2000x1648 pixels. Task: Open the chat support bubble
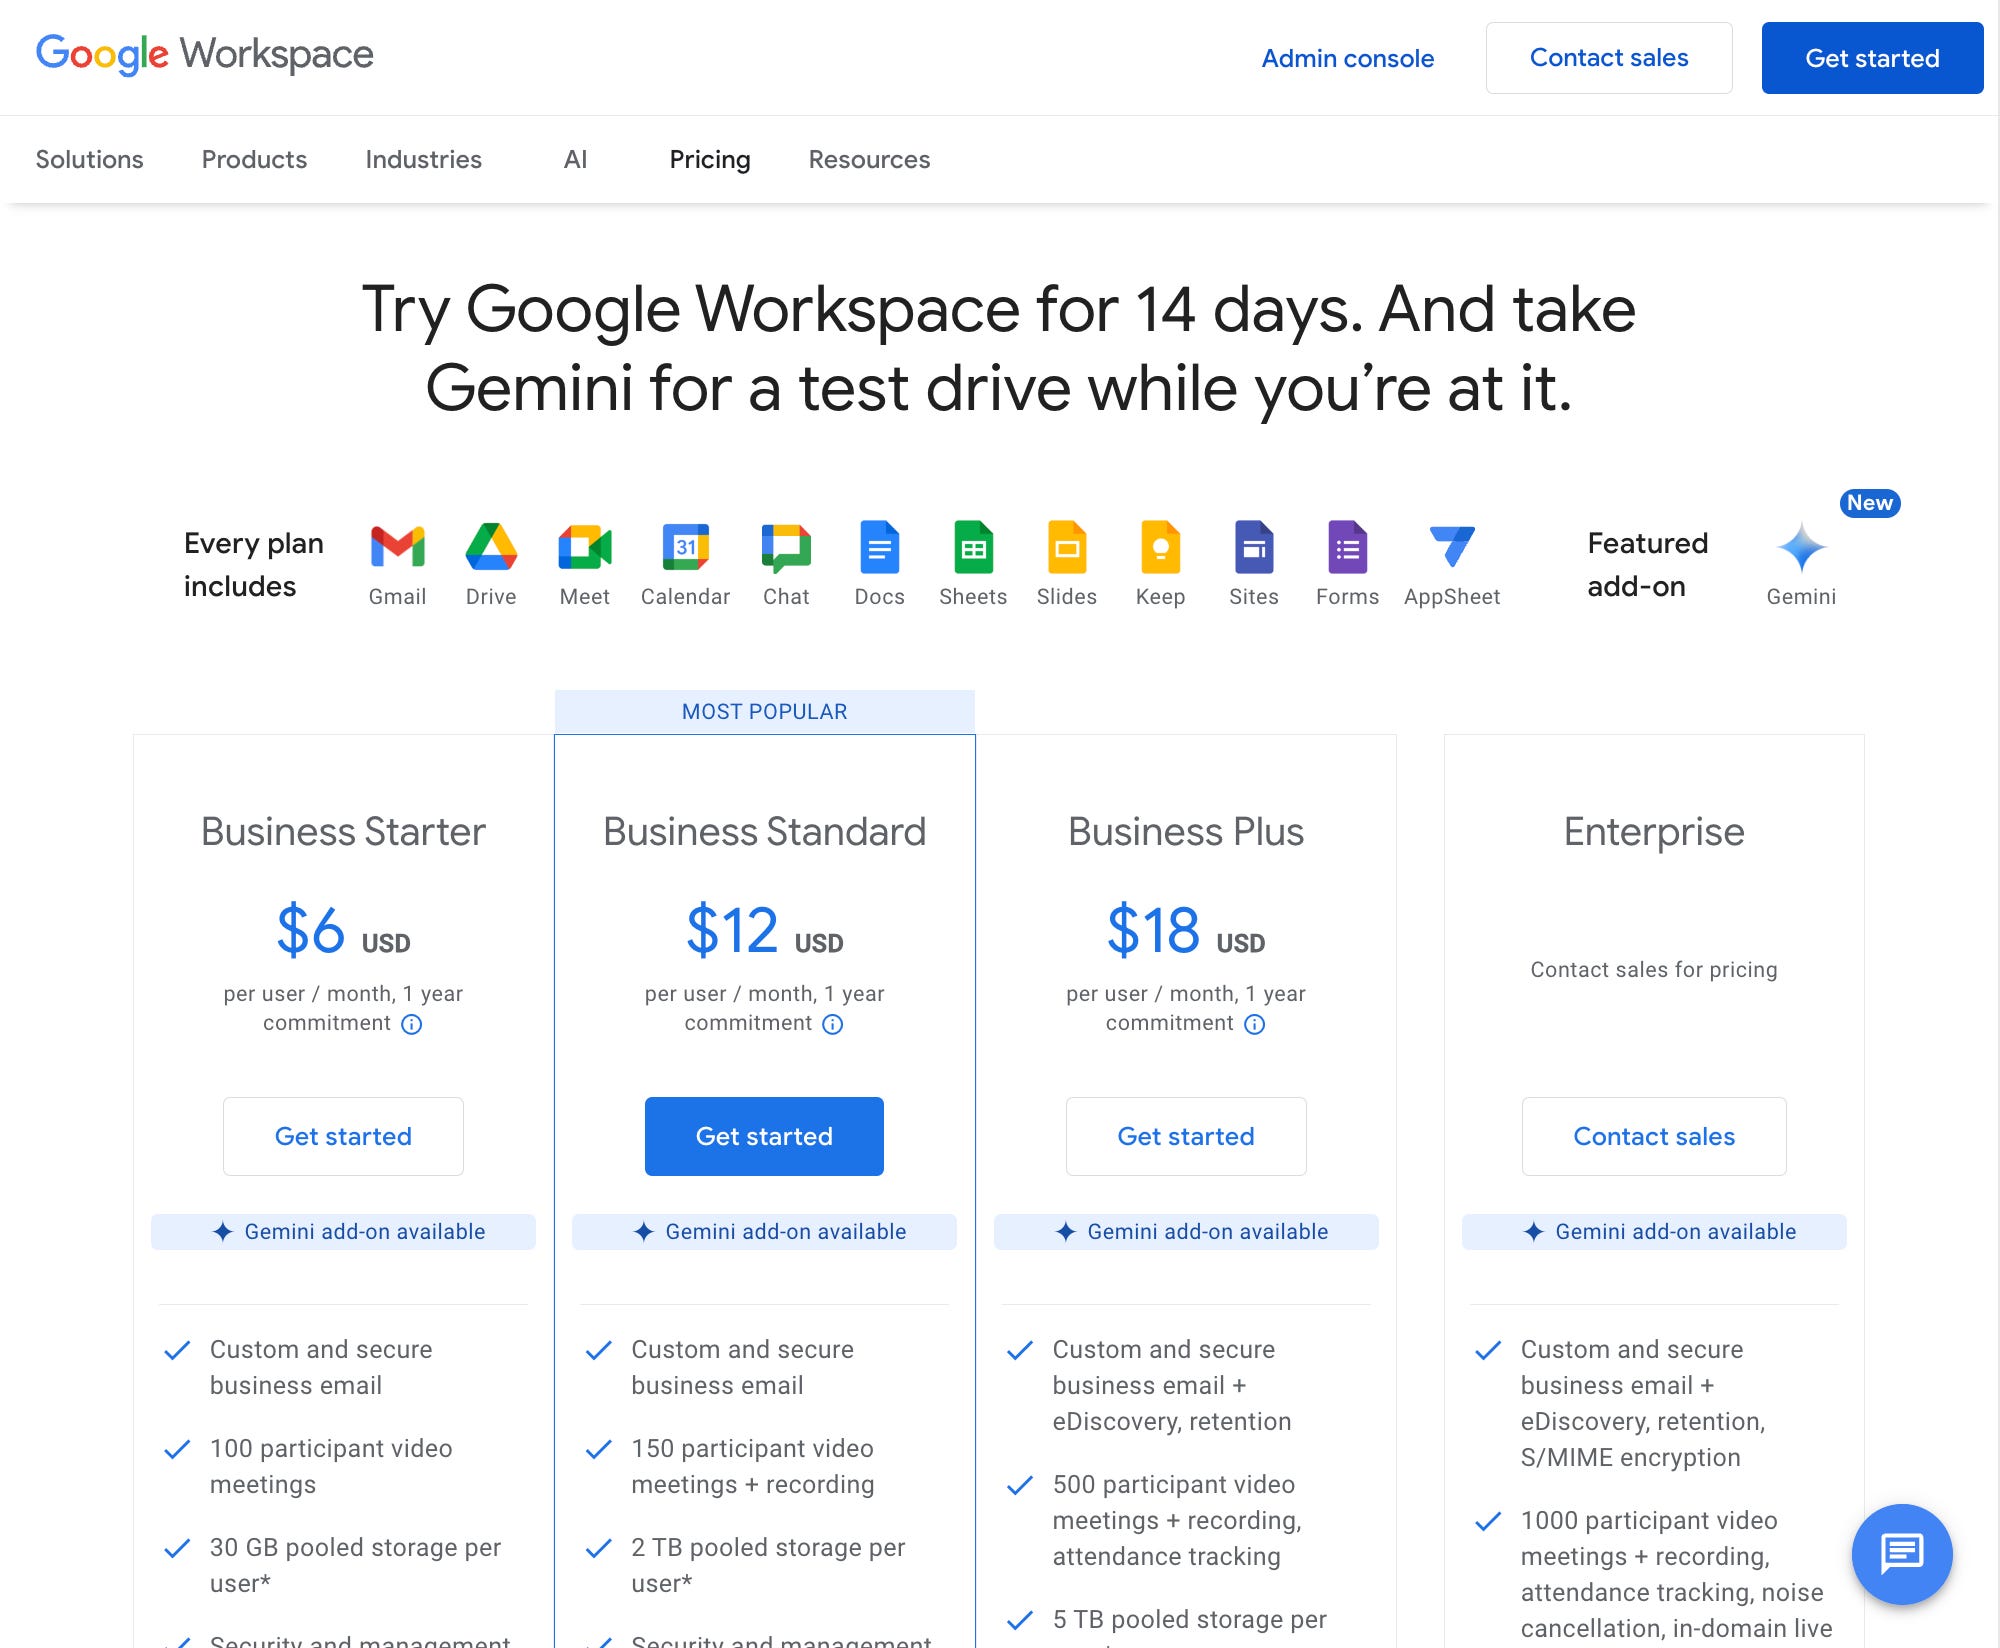1901,1553
